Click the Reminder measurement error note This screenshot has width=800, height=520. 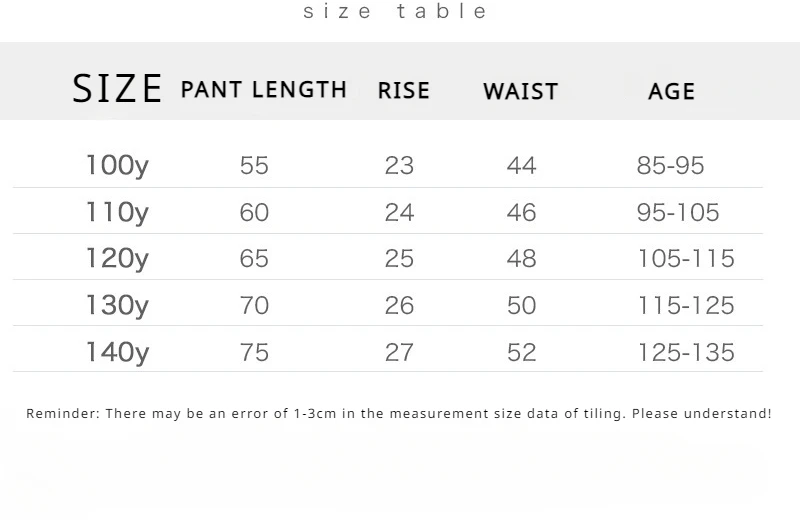click(x=399, y=413)
